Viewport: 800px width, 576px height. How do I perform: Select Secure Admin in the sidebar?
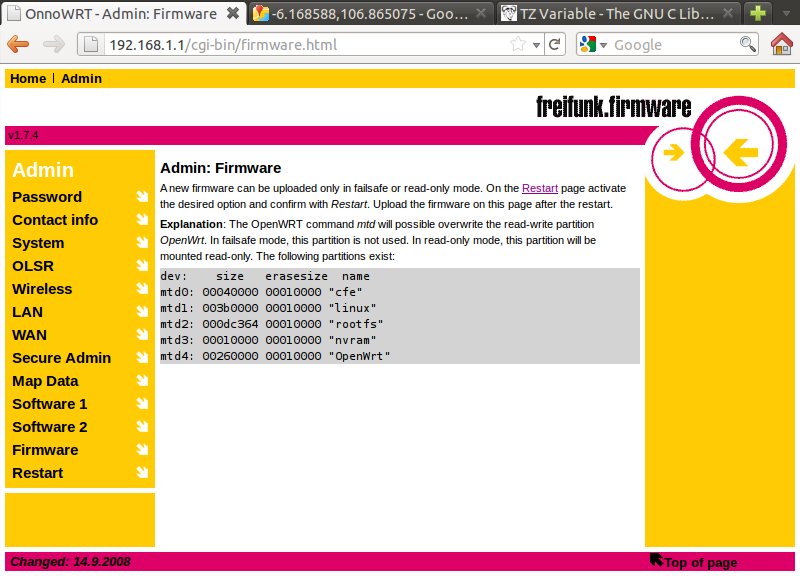[x=61, y=358]
